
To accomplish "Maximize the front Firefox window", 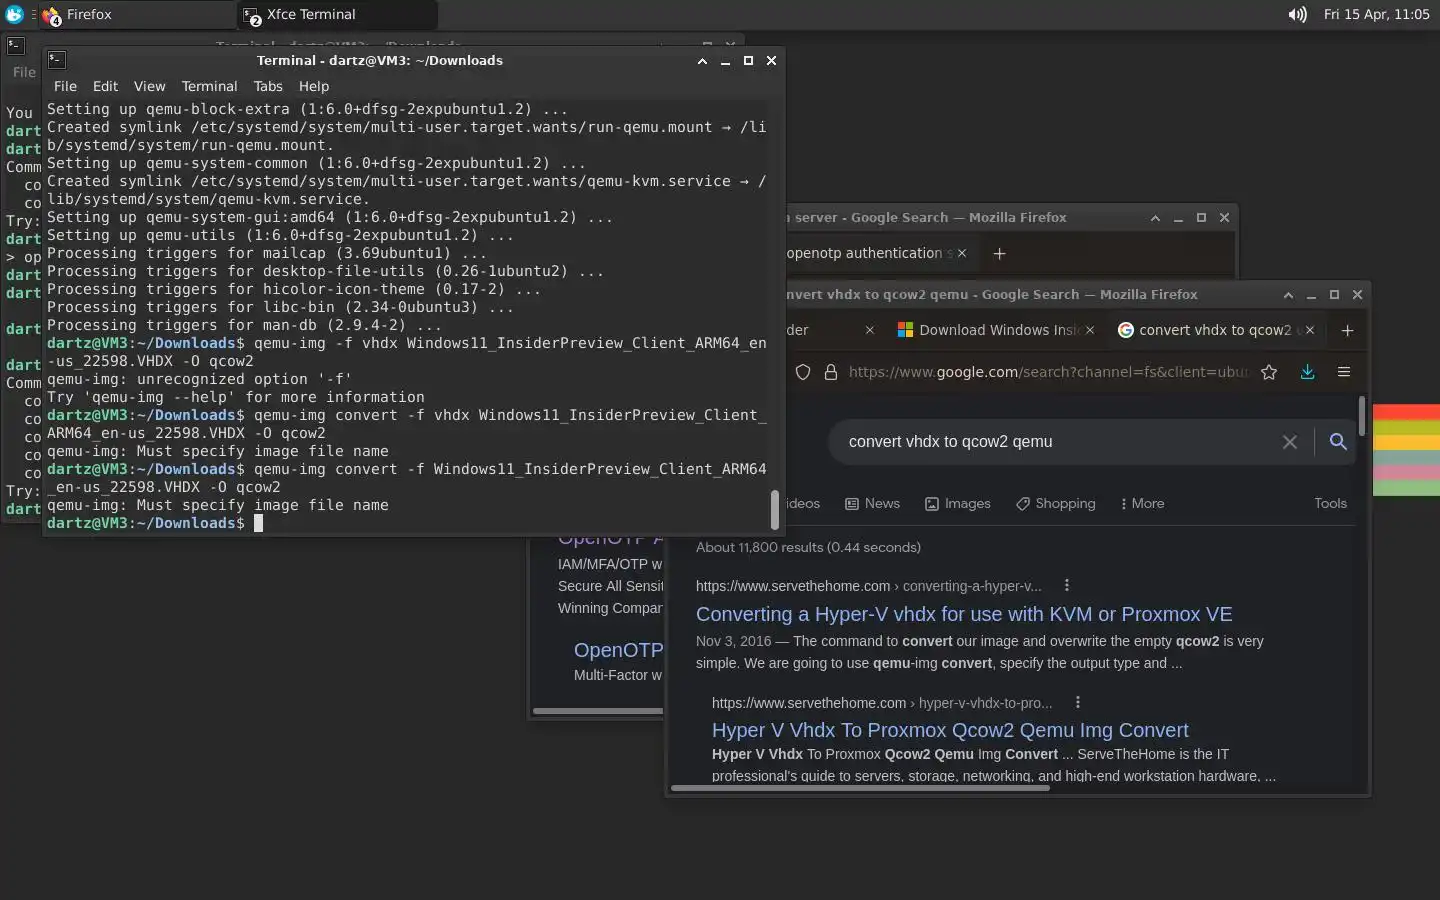I will tap(1334, 294).
